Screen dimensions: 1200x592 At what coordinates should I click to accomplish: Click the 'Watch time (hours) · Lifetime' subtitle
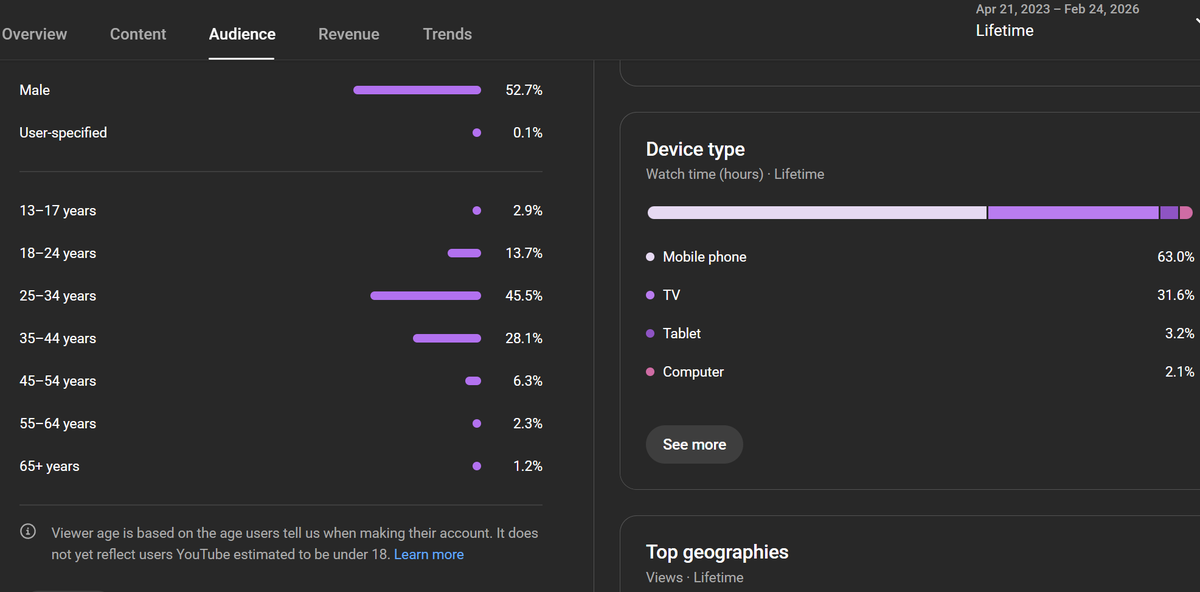[x=735, y=174]
